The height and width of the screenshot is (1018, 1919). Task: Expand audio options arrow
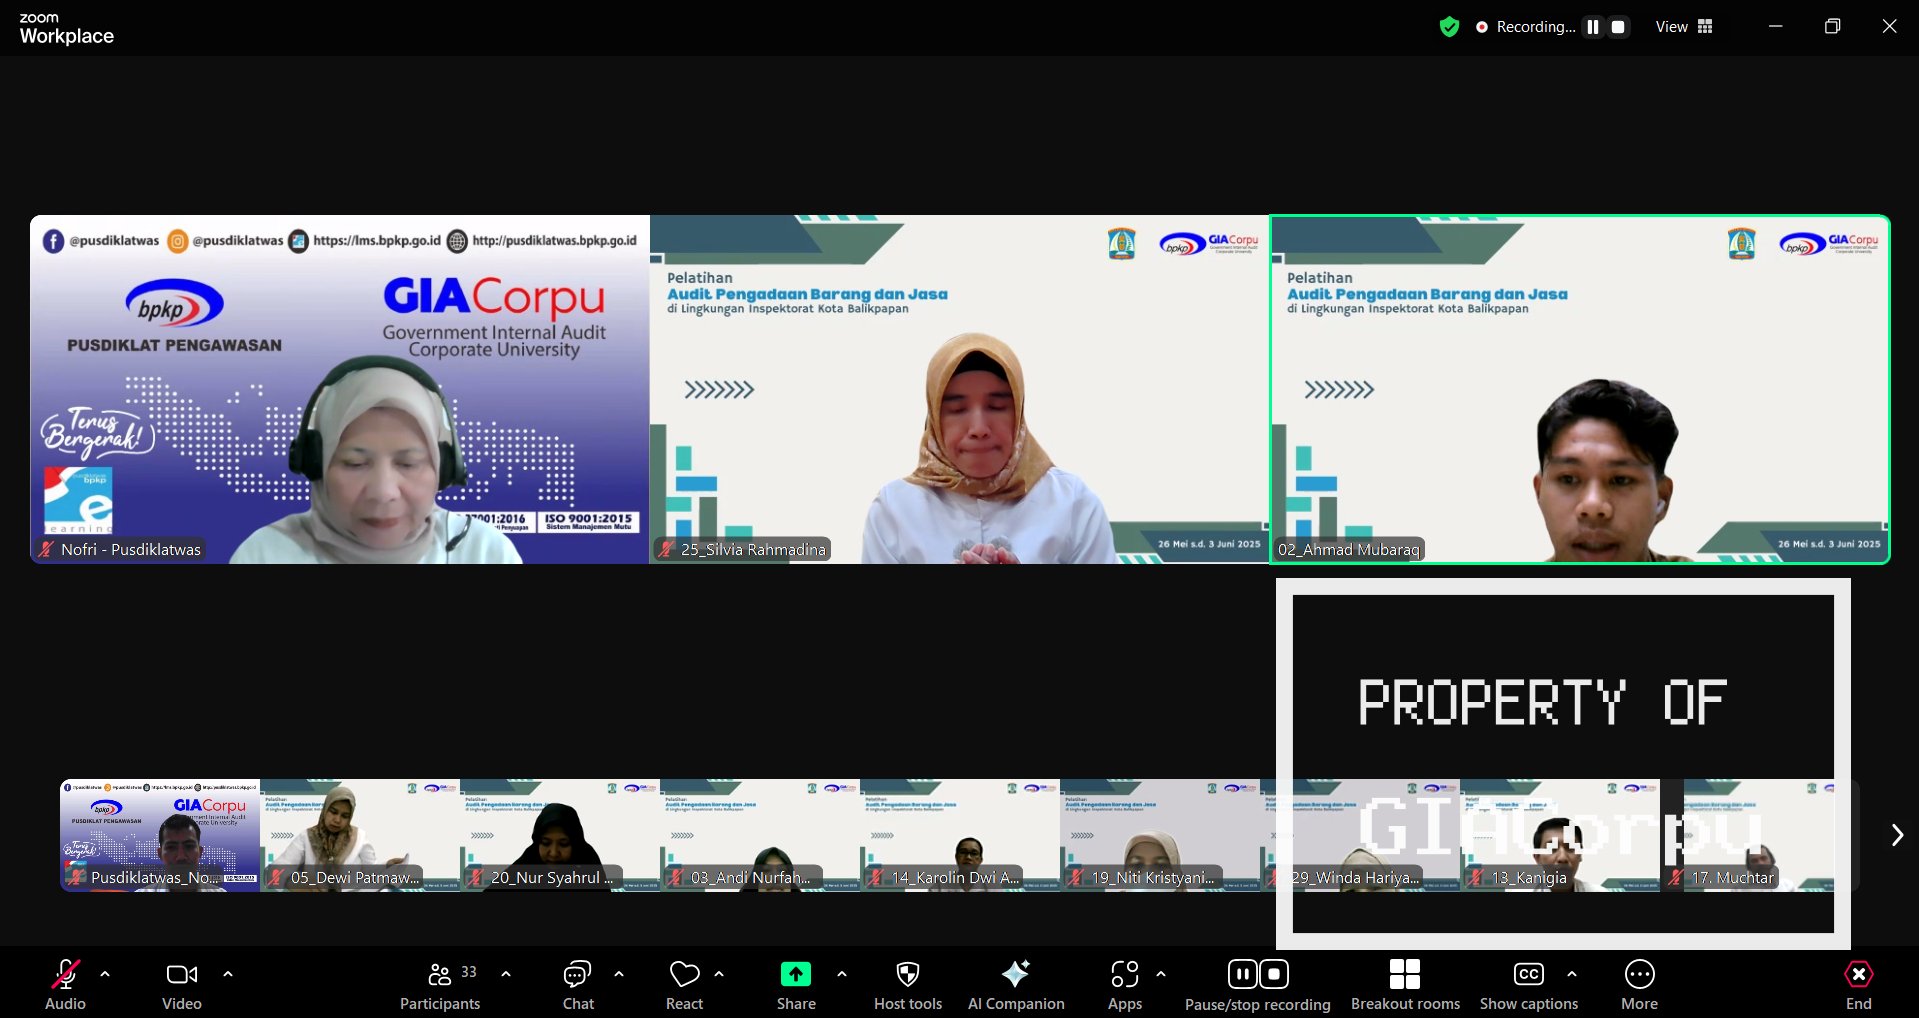105,973
